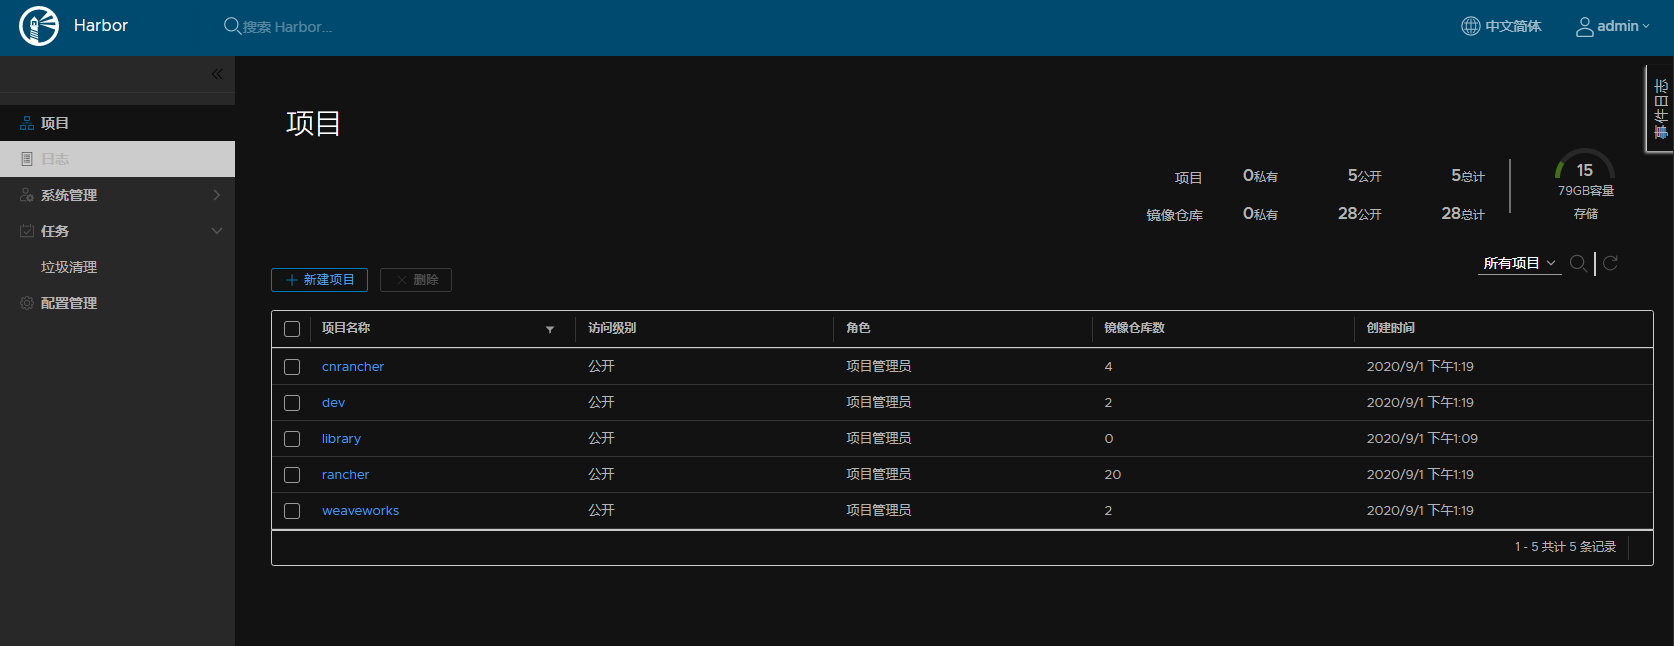Refresh the project list
Image resolution: width=1674 pixels, height=646 pixels.
tap(1610, 263)
